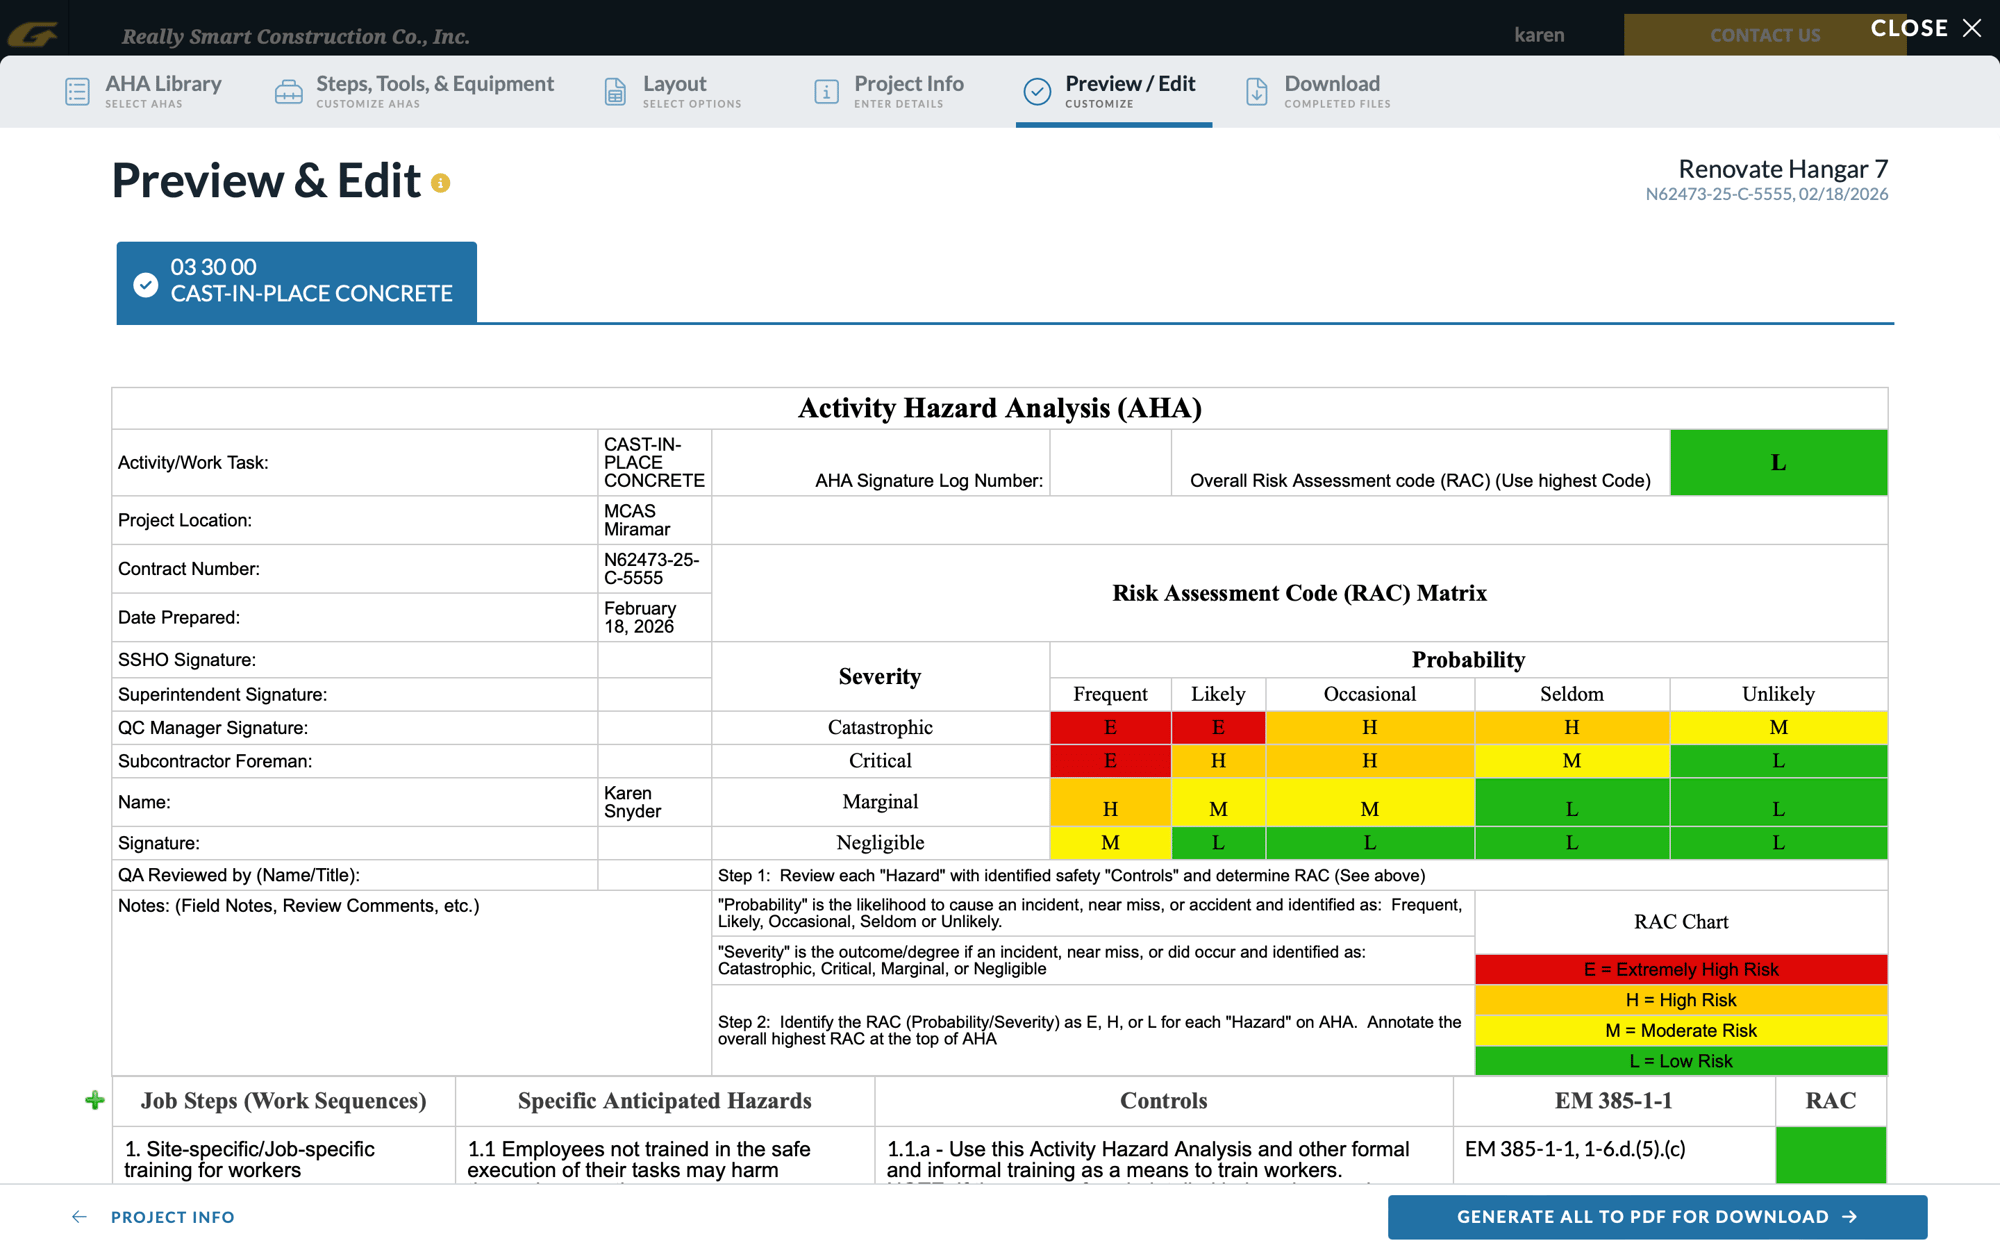Select the 03 30 00 Cast-in-Place Concrete tab
This screenshot has height=1250, width=2000.
[x=296, y=282]
